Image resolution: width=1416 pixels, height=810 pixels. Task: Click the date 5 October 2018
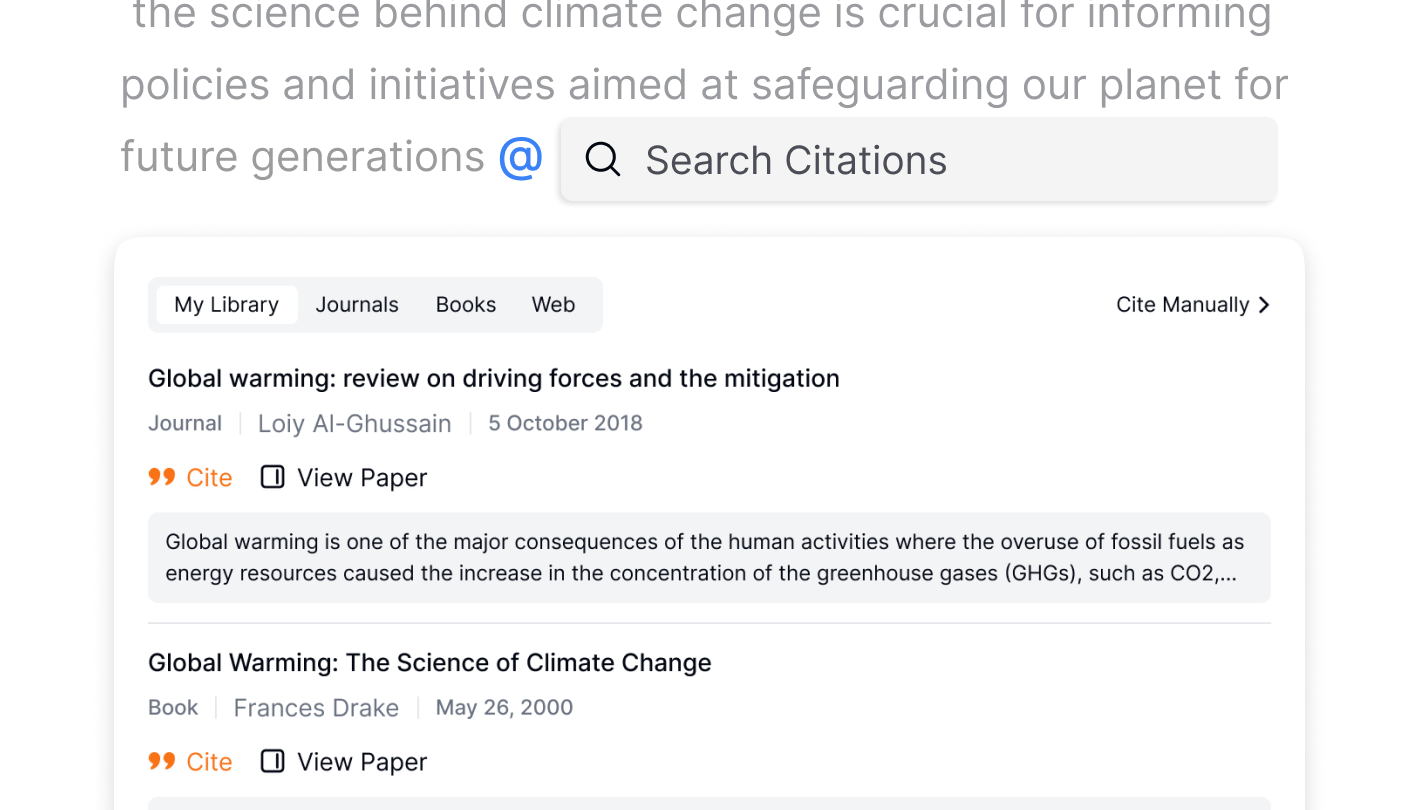[565, 423]
